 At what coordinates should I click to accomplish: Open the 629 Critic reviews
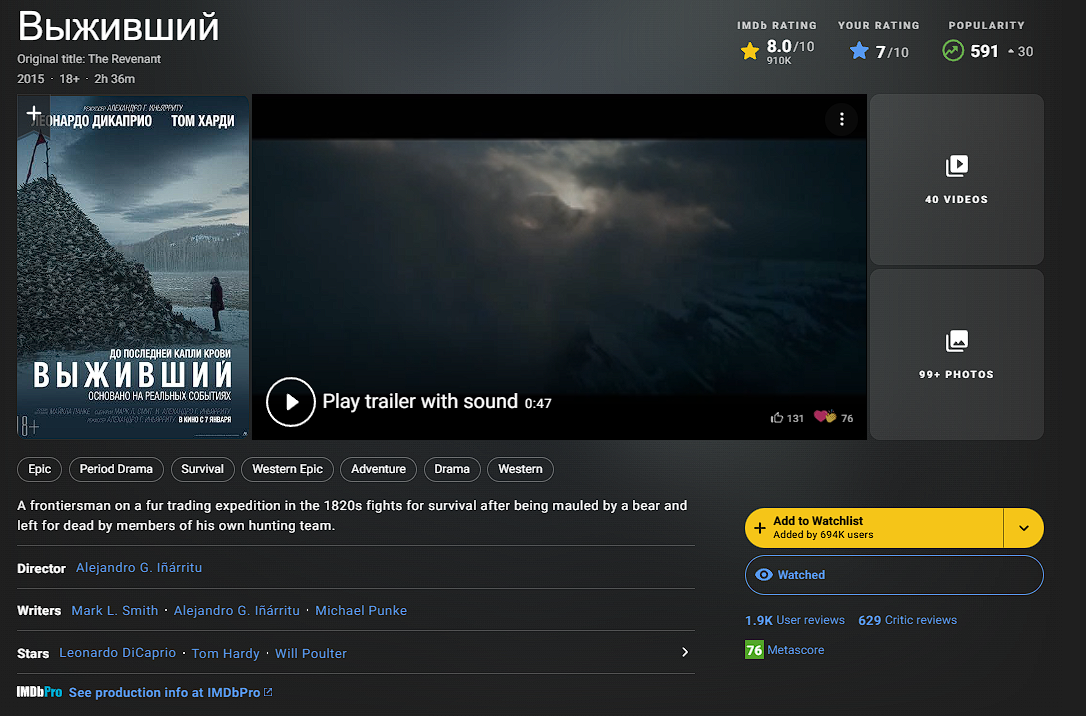[907, 620]
